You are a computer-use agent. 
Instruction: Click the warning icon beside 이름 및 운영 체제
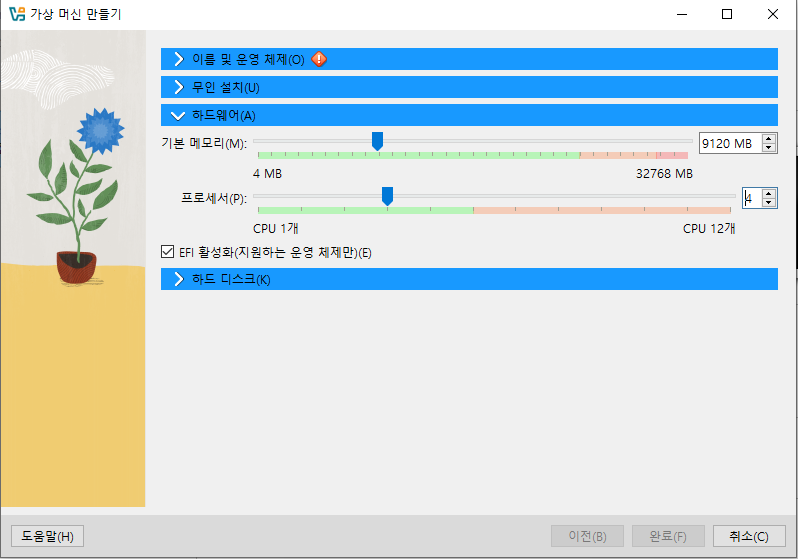point(319,59)
